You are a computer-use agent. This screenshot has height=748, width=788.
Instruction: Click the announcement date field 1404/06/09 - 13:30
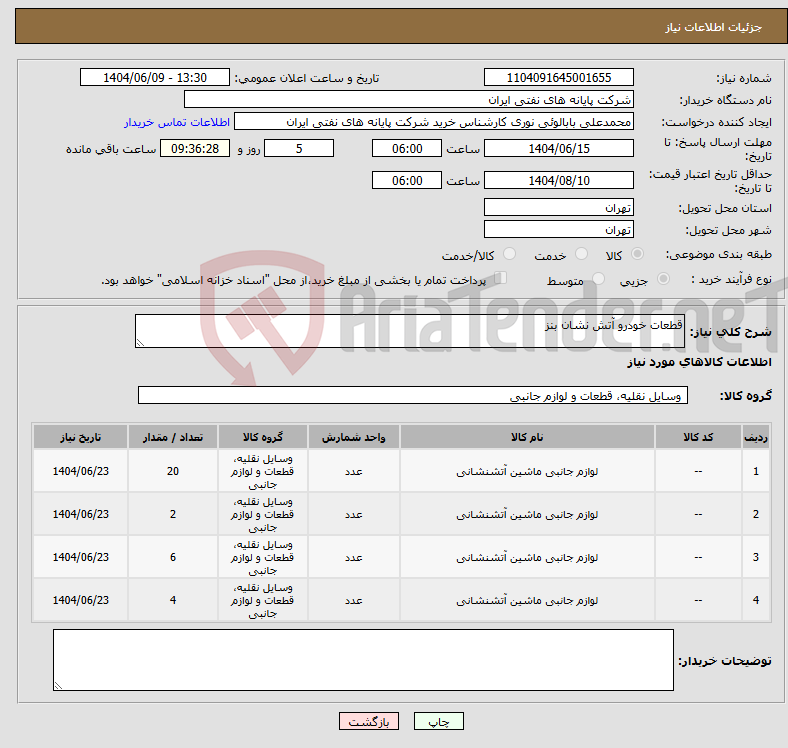click(x=155, y=77)
